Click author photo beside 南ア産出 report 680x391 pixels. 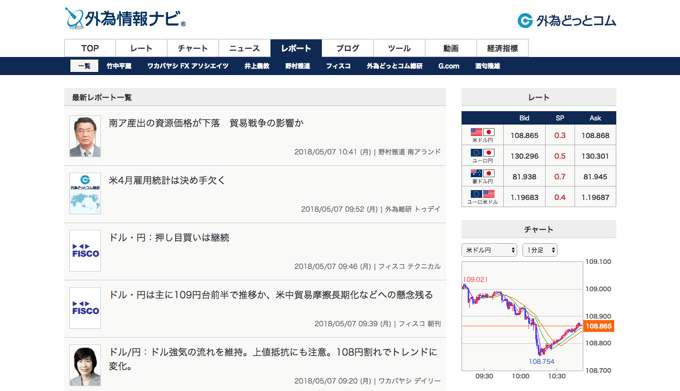click(85, 136)
